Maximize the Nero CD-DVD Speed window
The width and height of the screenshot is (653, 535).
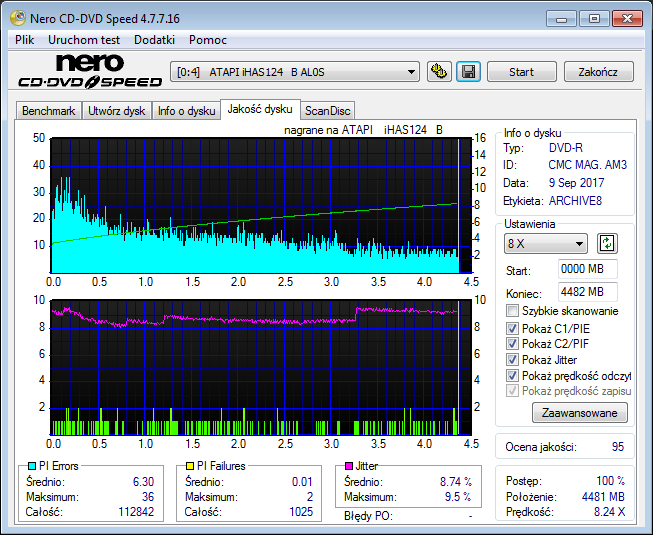pyautogui.click(x=594, y=19)
